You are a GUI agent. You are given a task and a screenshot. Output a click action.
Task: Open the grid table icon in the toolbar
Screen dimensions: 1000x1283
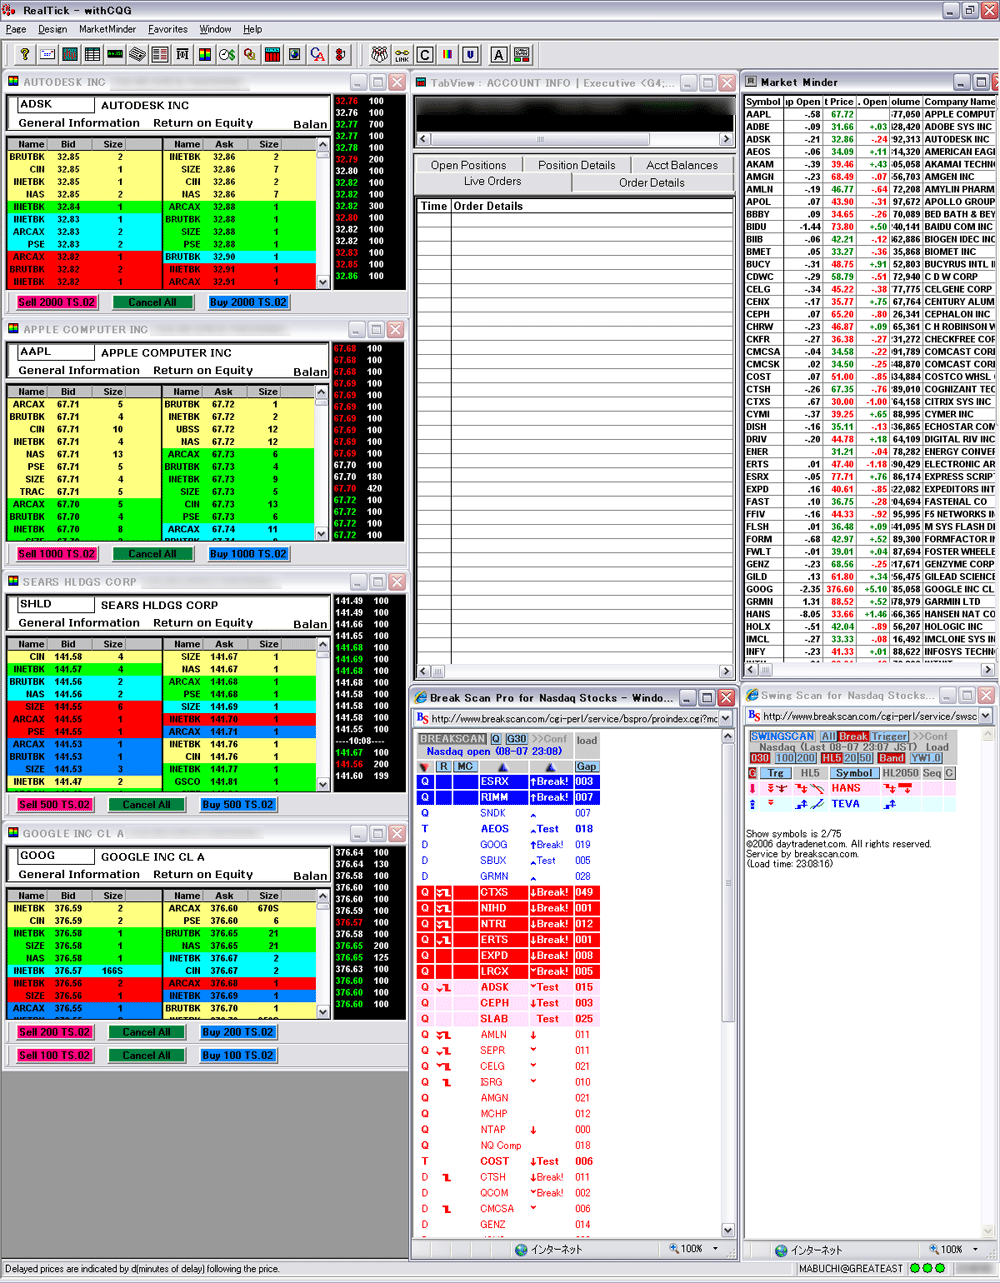93,54
